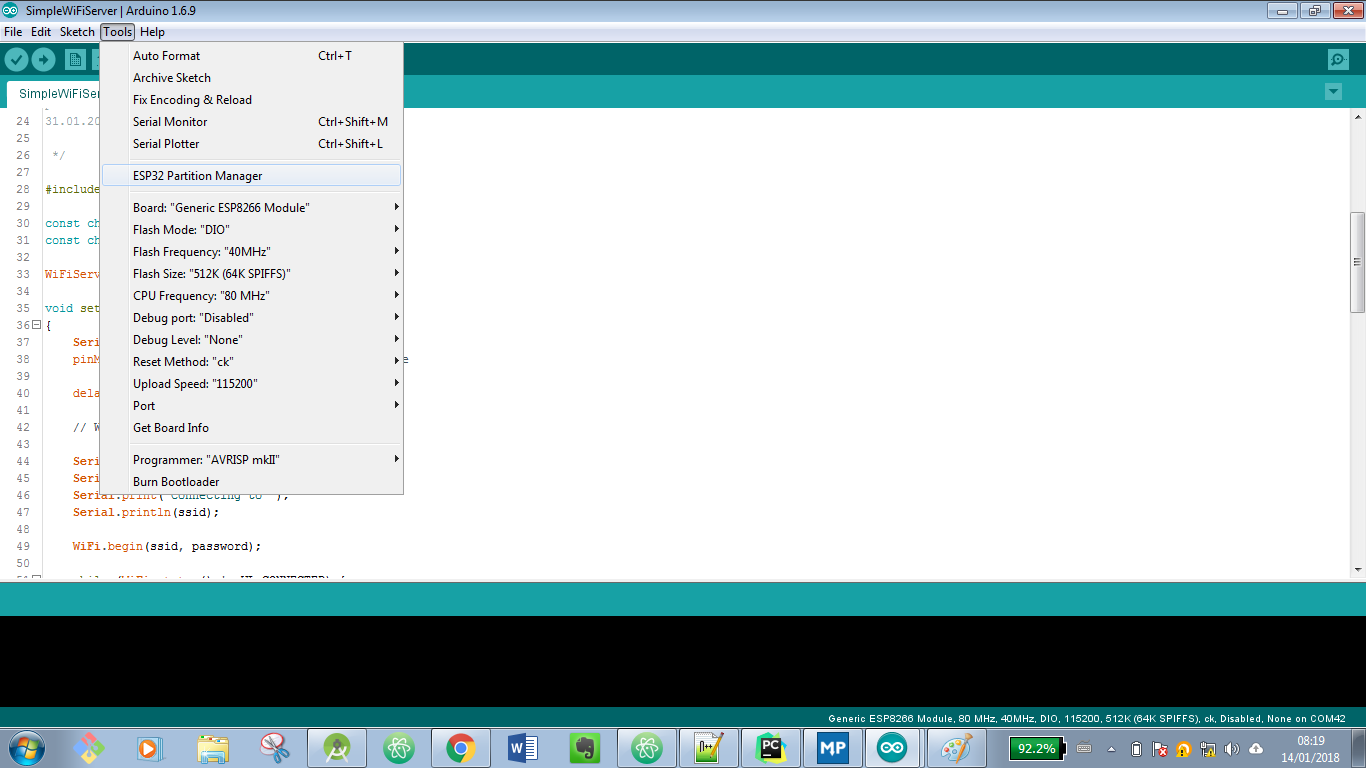Expand Reset Method "ck" submenu
The height and width of the screenshot is (768, 1366).
tap(252, 362)
